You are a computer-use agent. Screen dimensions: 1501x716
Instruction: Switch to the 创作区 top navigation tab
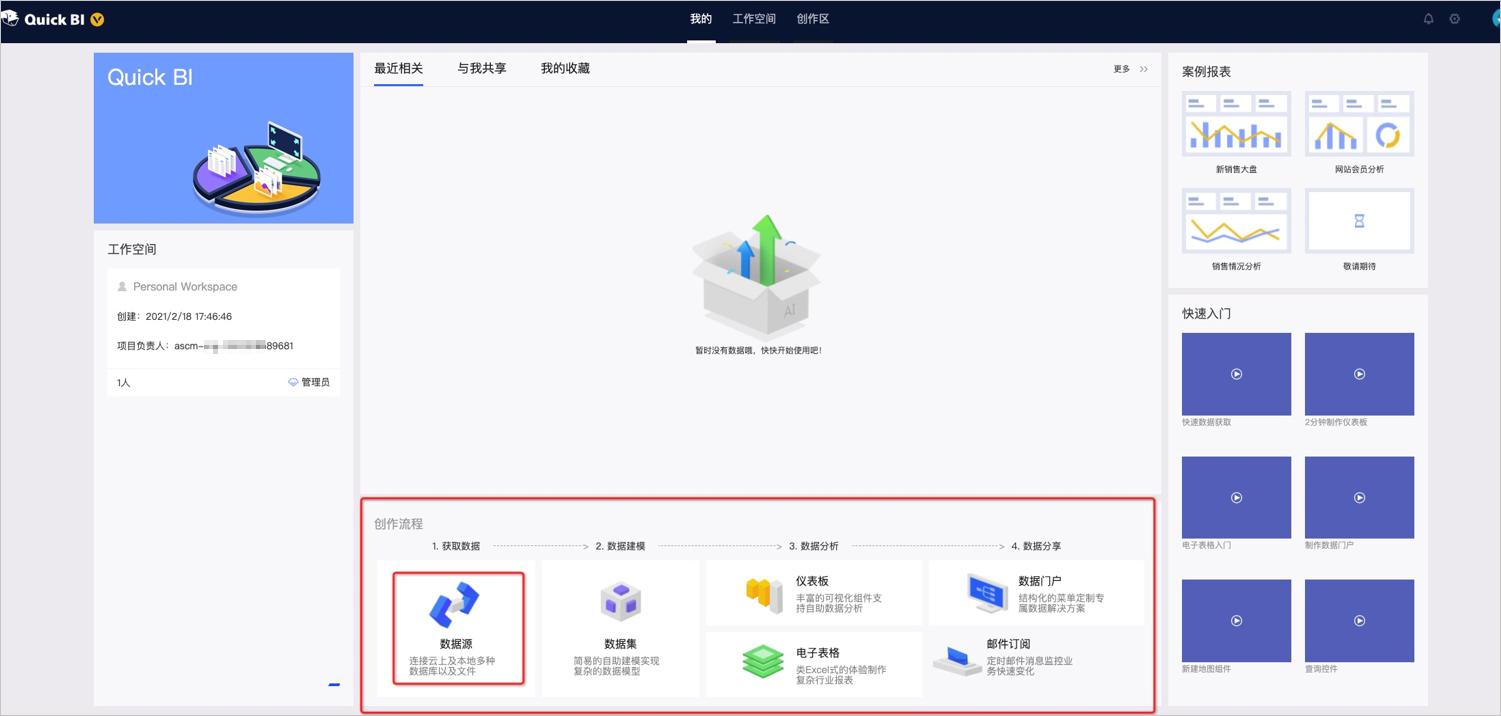[812, 19]
